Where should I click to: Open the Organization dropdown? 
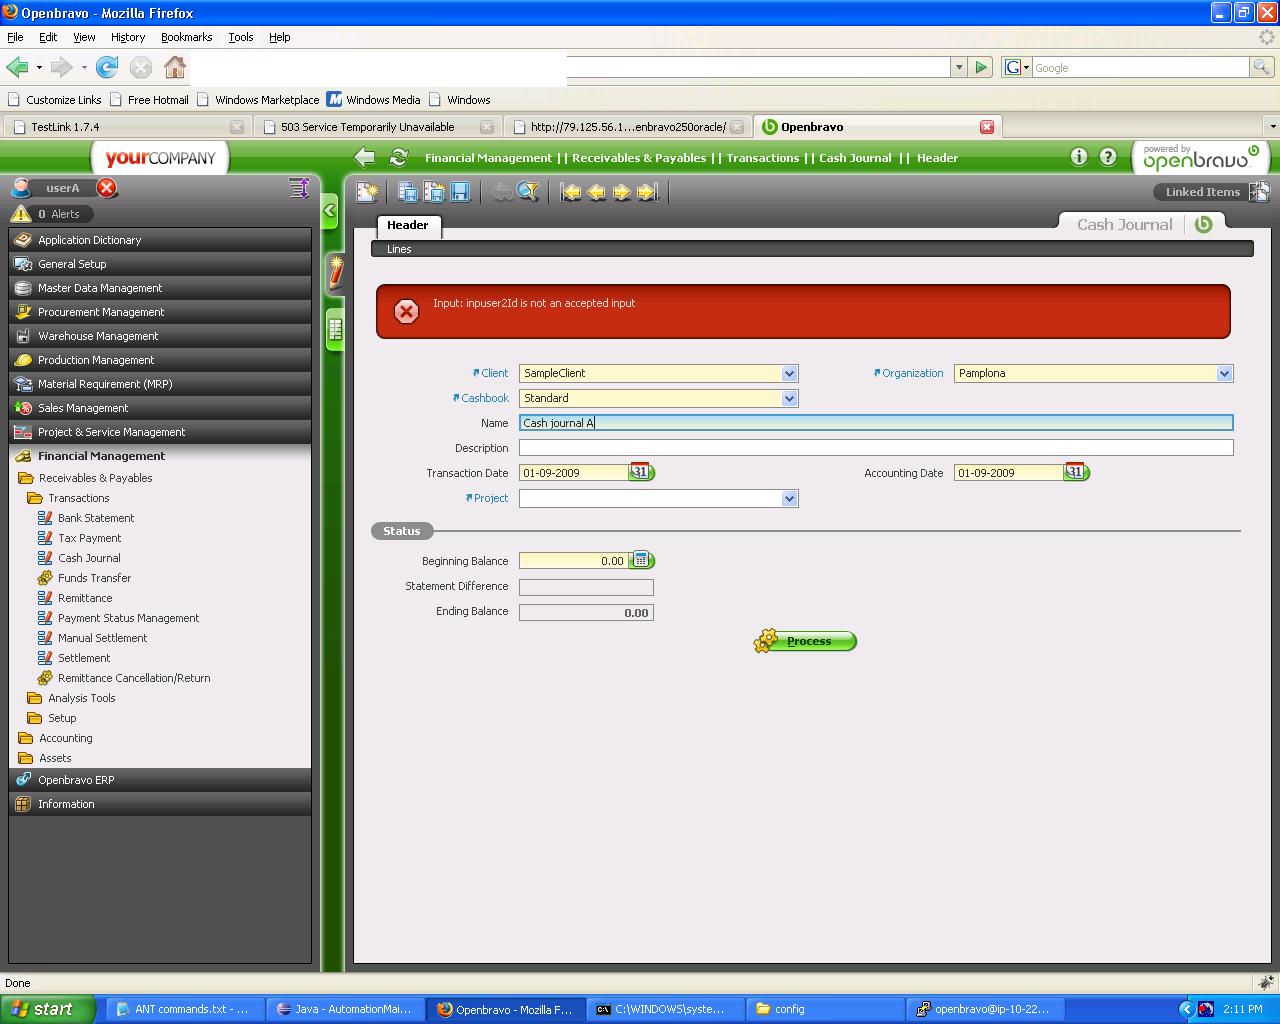click(1224, 373)
